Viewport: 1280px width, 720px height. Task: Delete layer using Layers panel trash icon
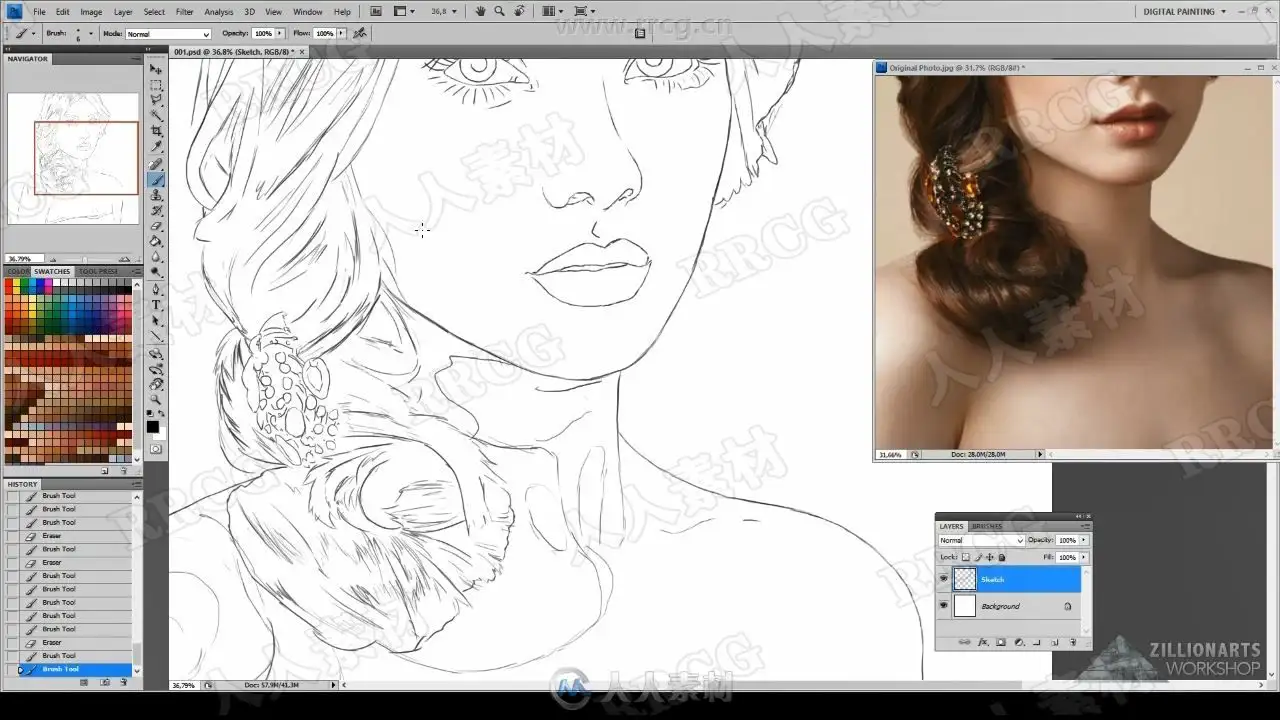coord(1073,642)
